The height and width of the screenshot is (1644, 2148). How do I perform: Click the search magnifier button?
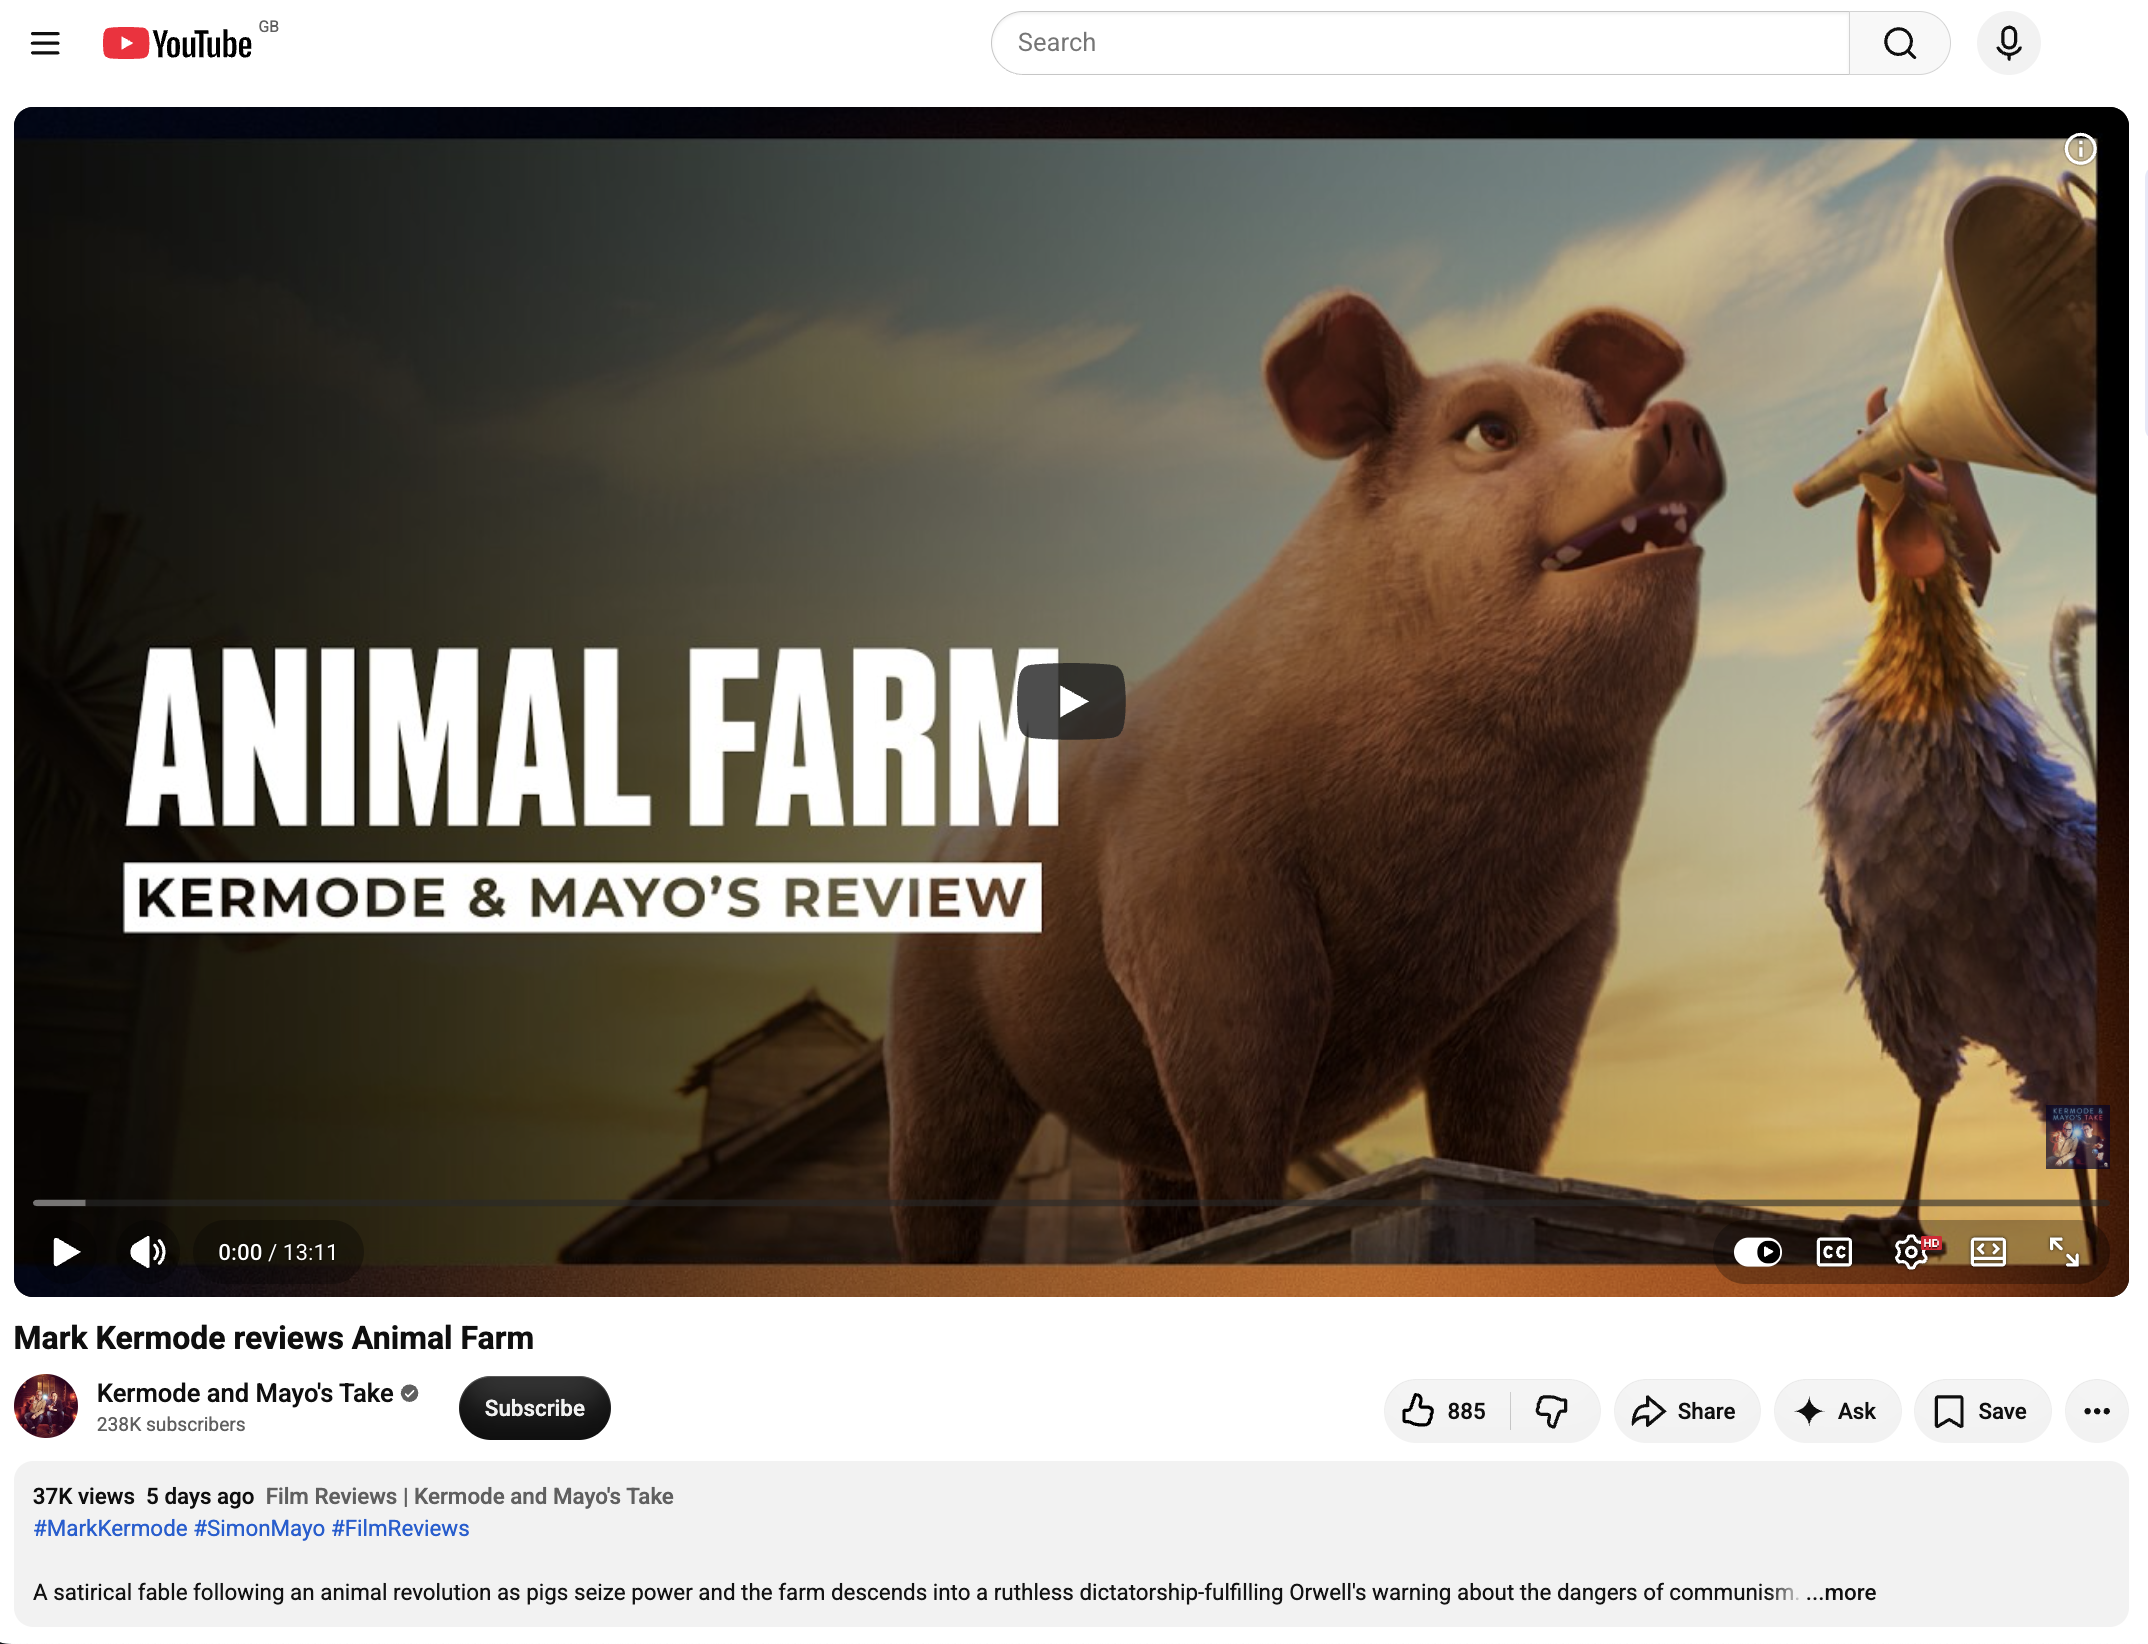coord(1899,43)
